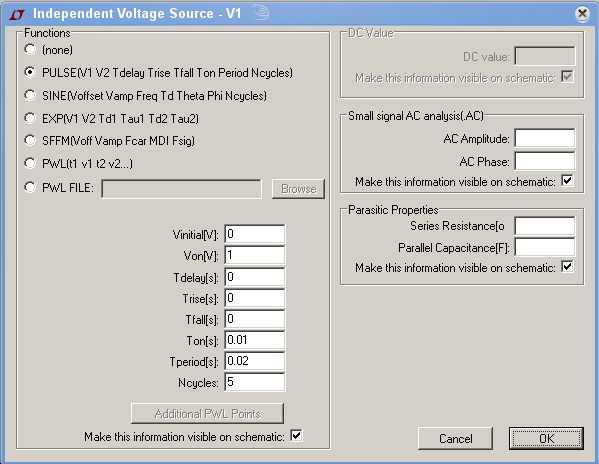Click the LTspice logo icon in title bar
This screenshot has height=464, width=599.
coord(17,15)
